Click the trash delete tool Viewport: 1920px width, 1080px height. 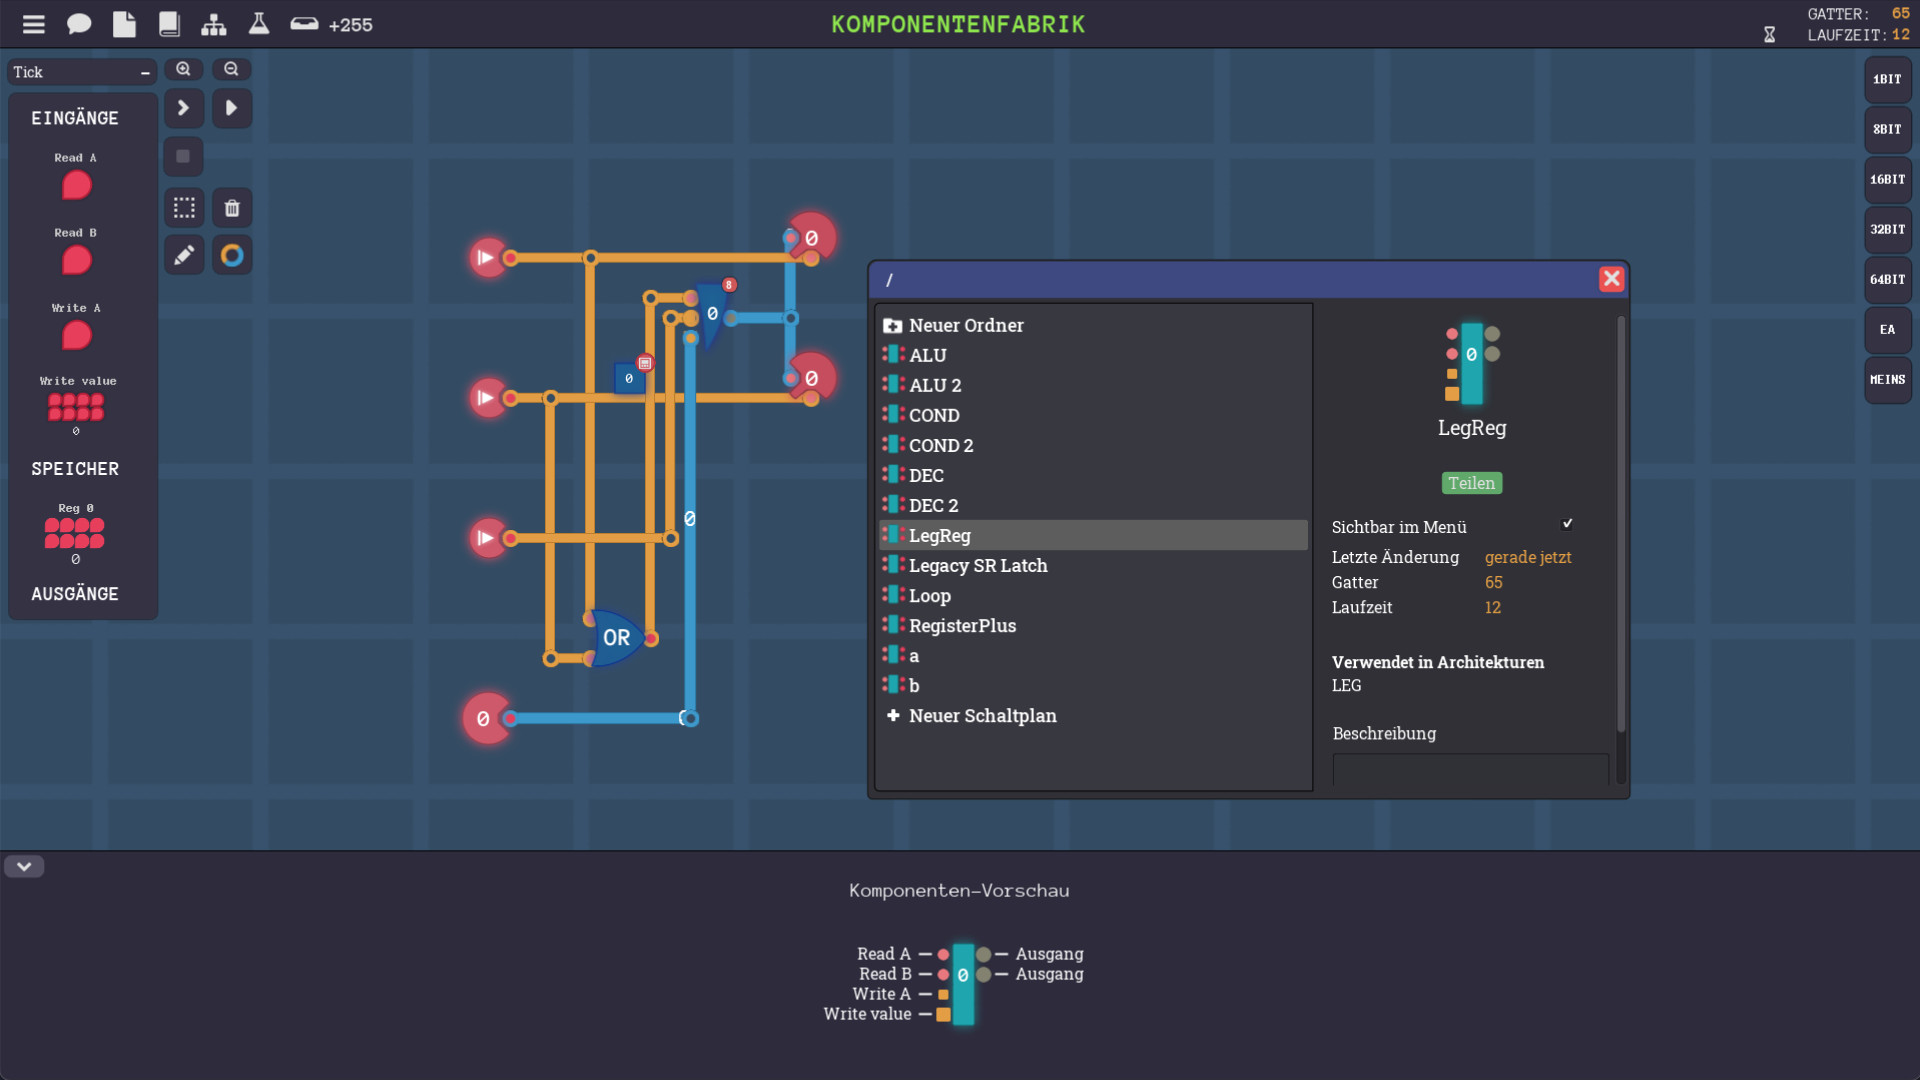click(232, 208)
